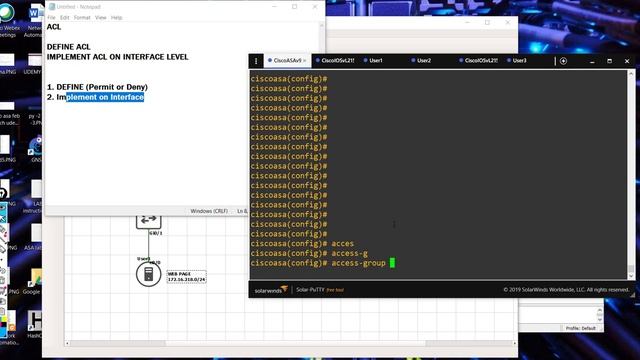Open the ASA lab desktop file icon
Viewport: 640px width, 360px height.
click(x=34, y=238)
